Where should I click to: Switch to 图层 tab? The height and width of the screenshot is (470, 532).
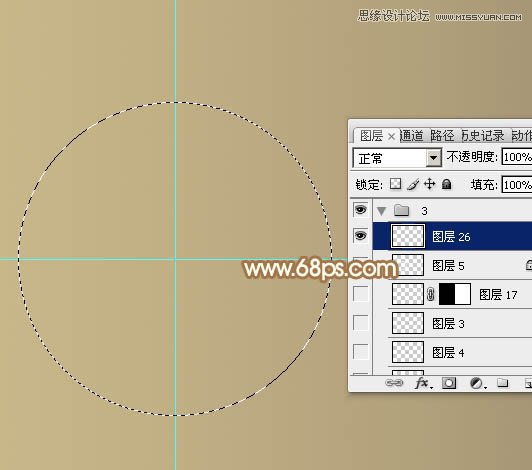click(x=371, y=136)
